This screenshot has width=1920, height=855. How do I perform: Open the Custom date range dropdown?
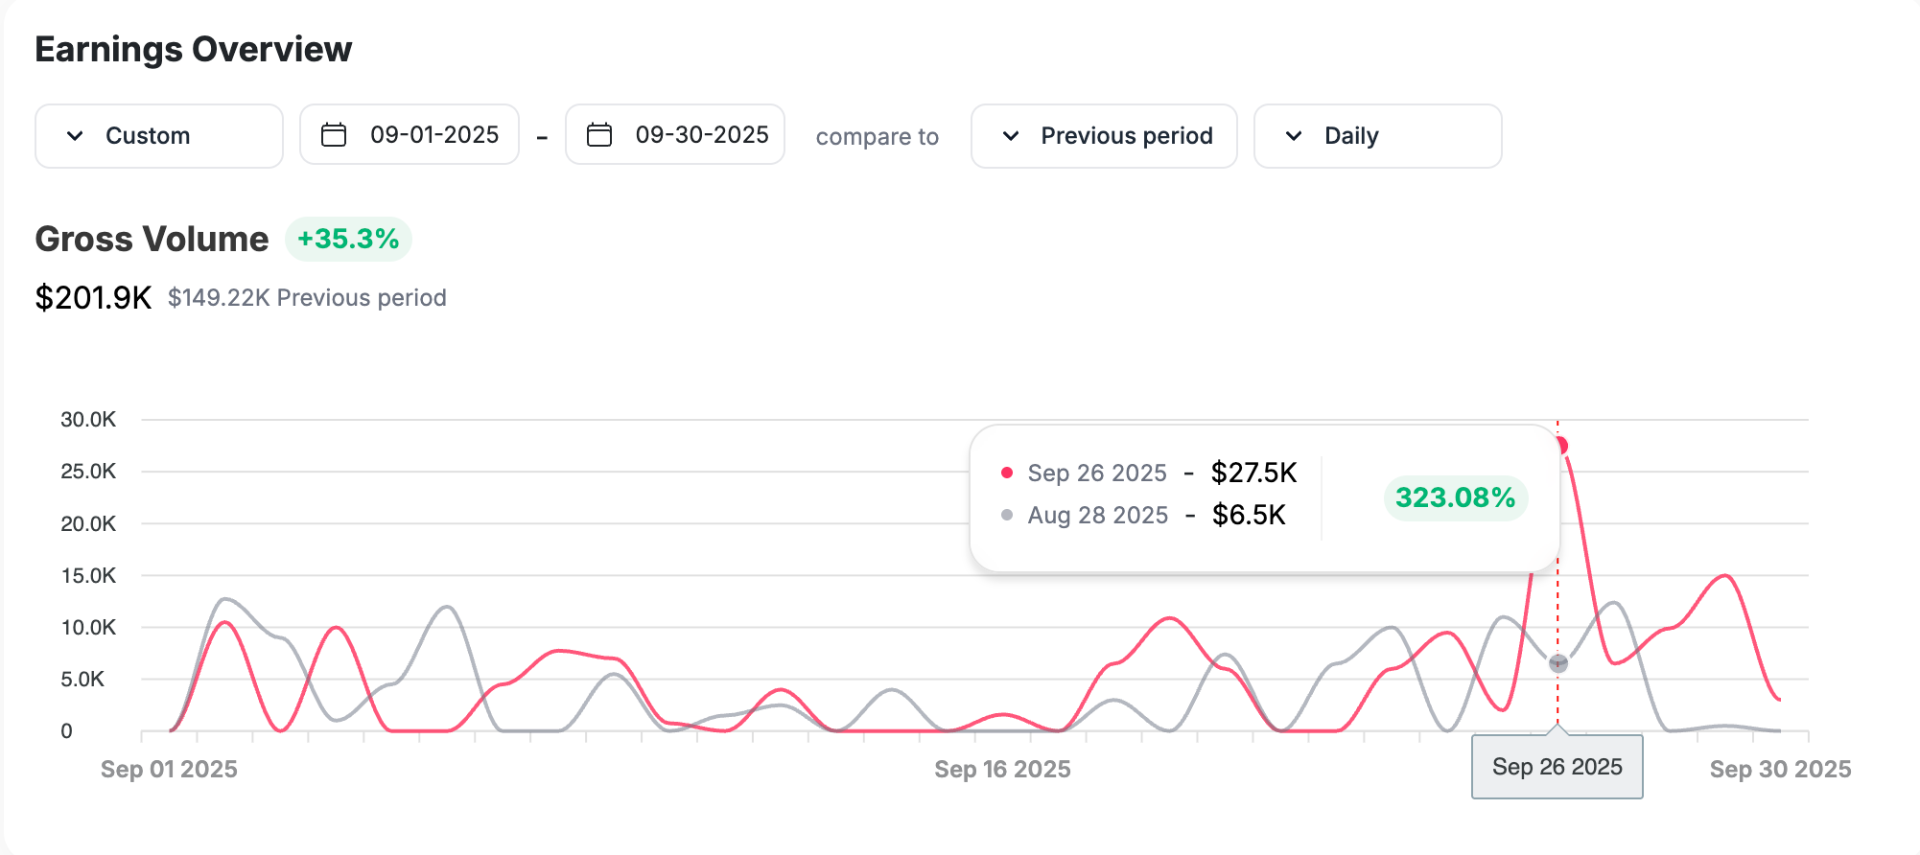[x=159, y=136]
